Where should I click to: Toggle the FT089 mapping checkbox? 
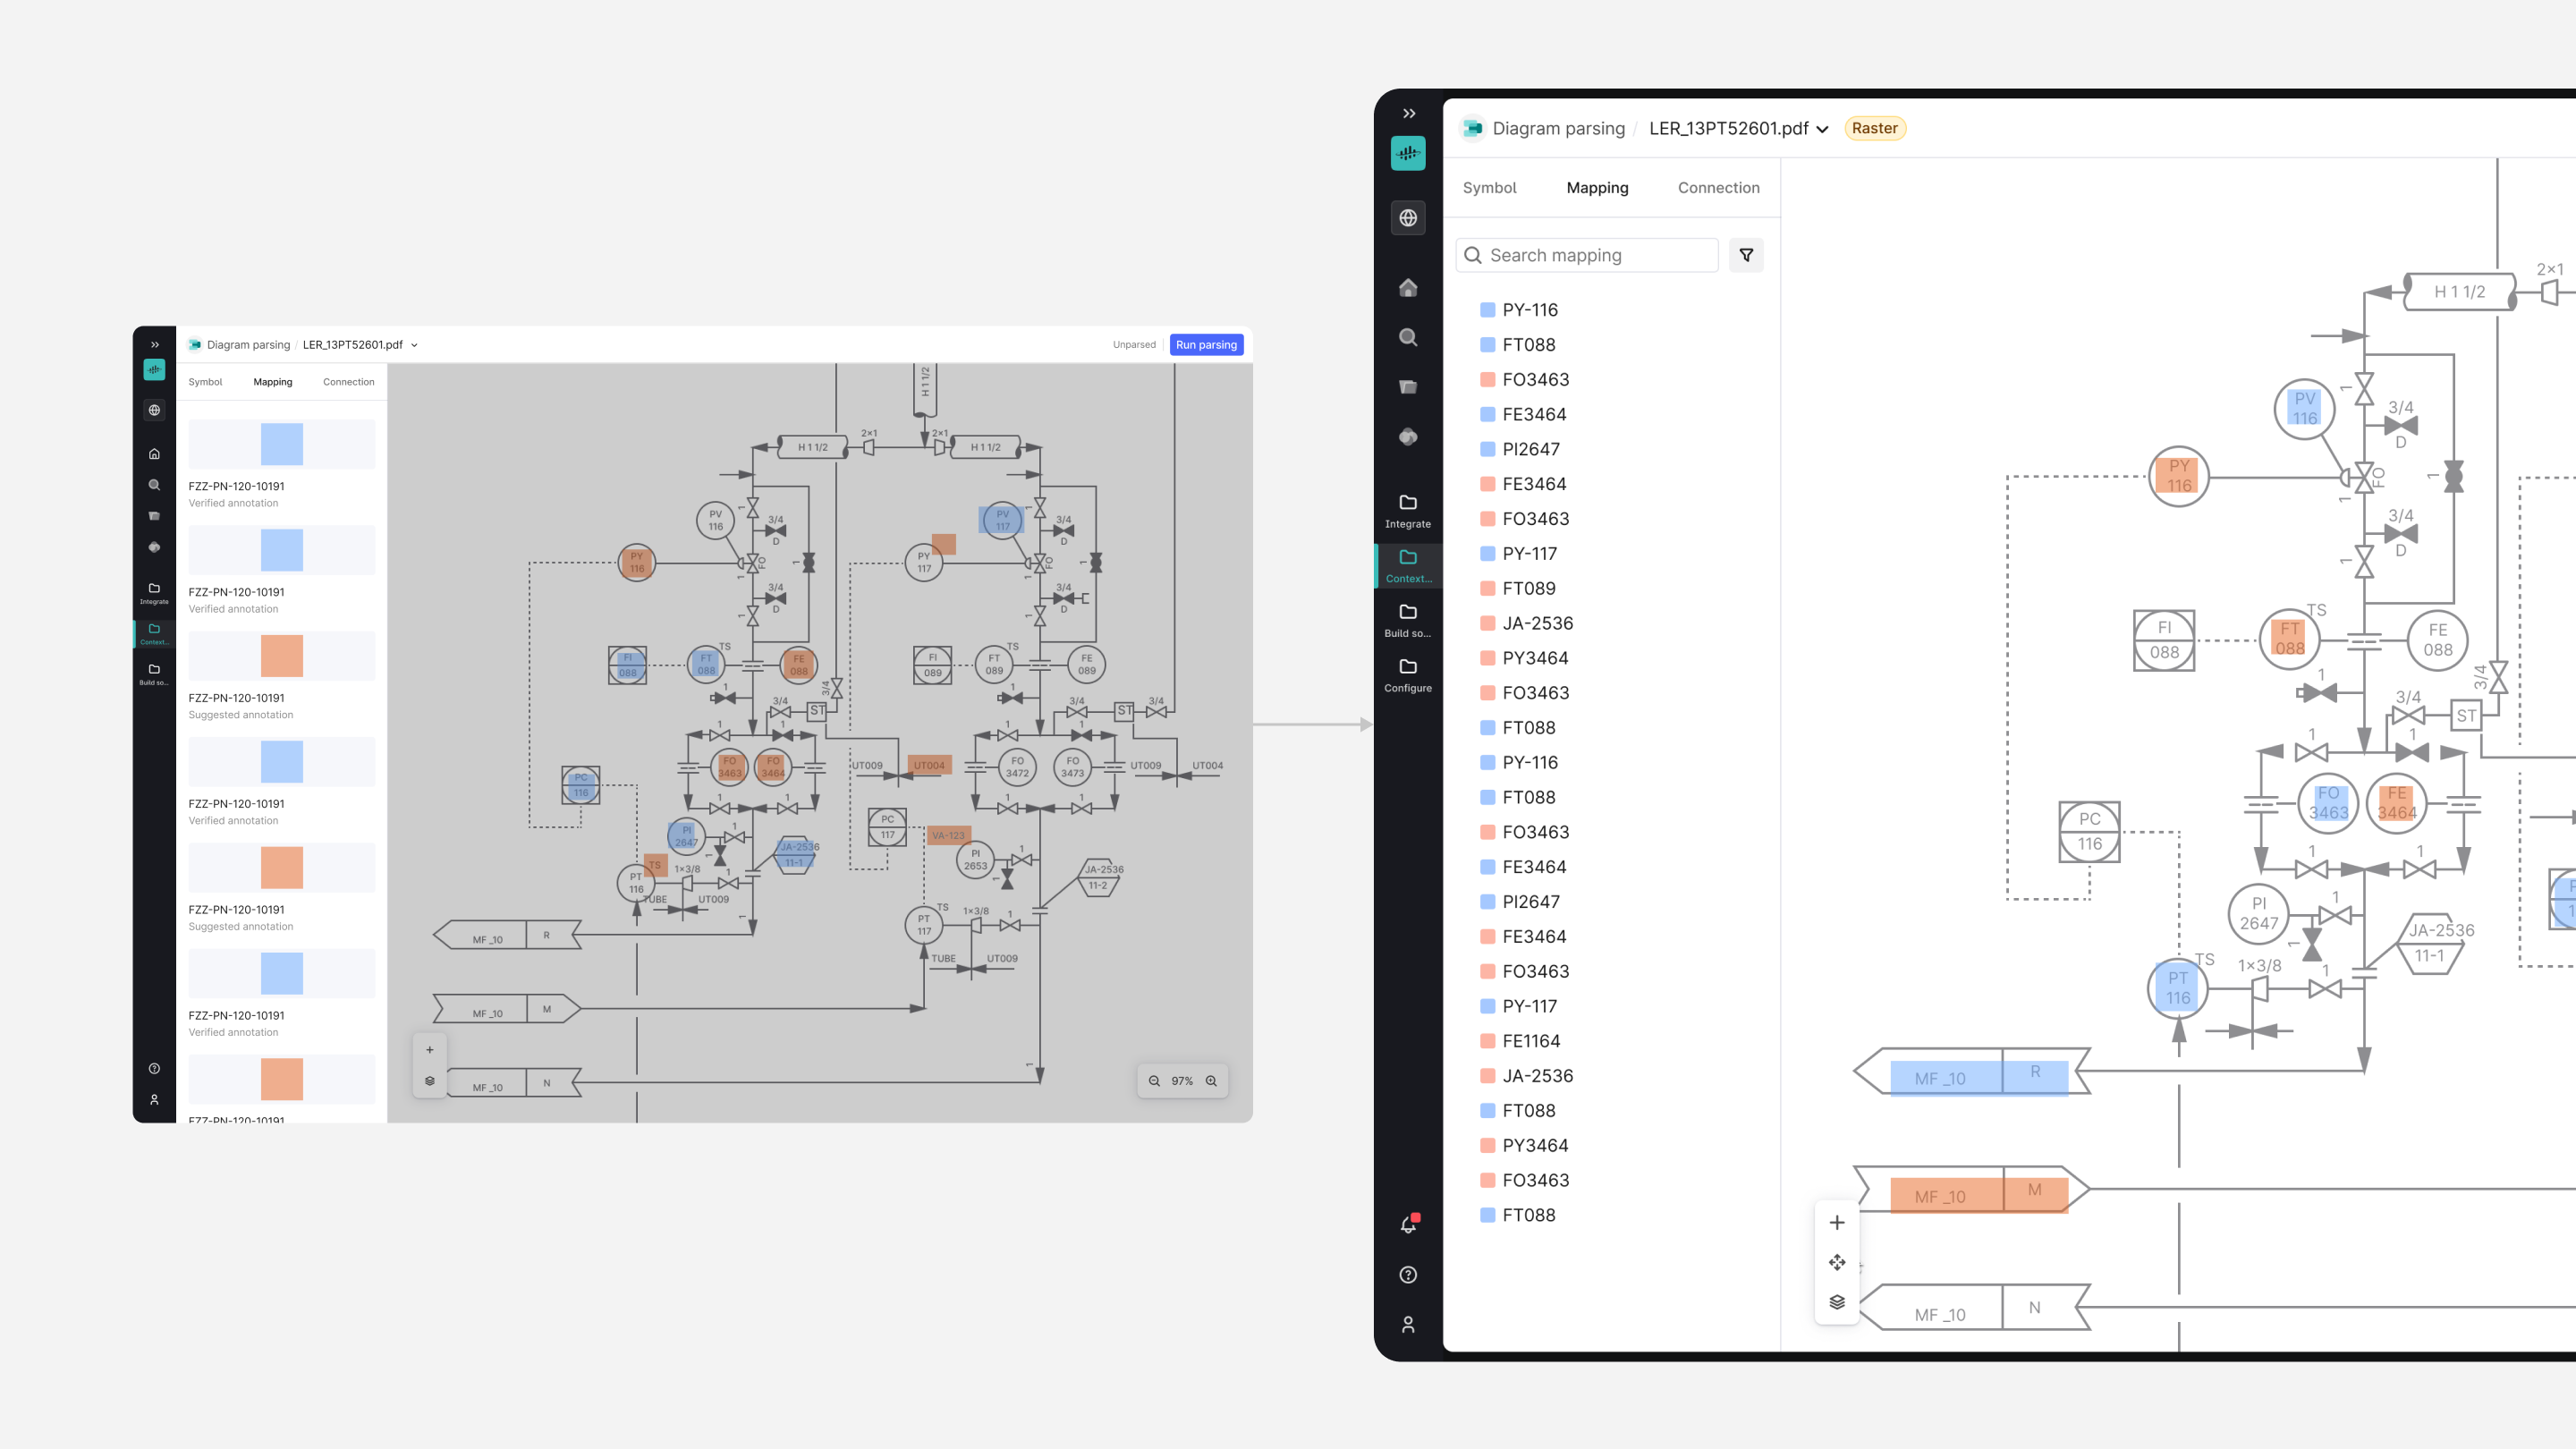tap(1487, 589)
